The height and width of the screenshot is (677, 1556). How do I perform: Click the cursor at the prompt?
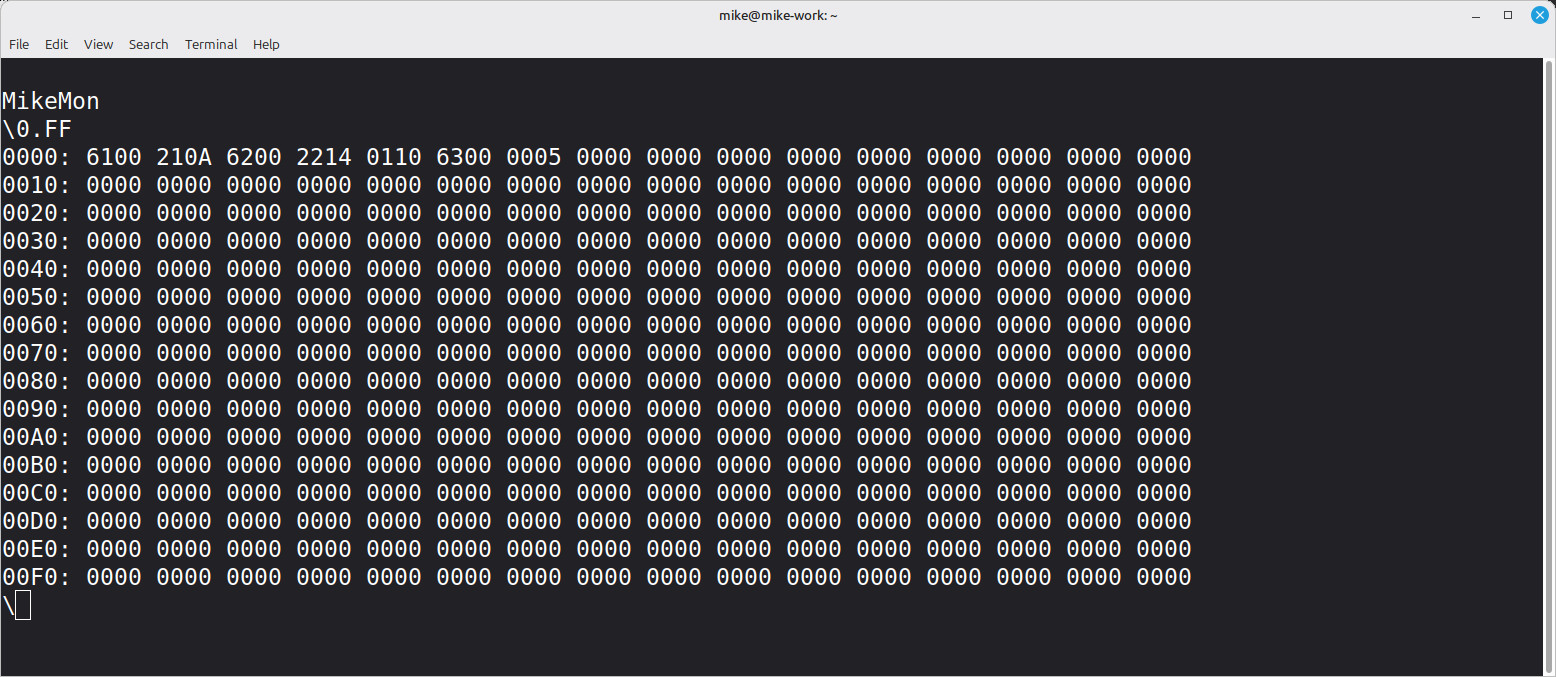coord(23,605)
